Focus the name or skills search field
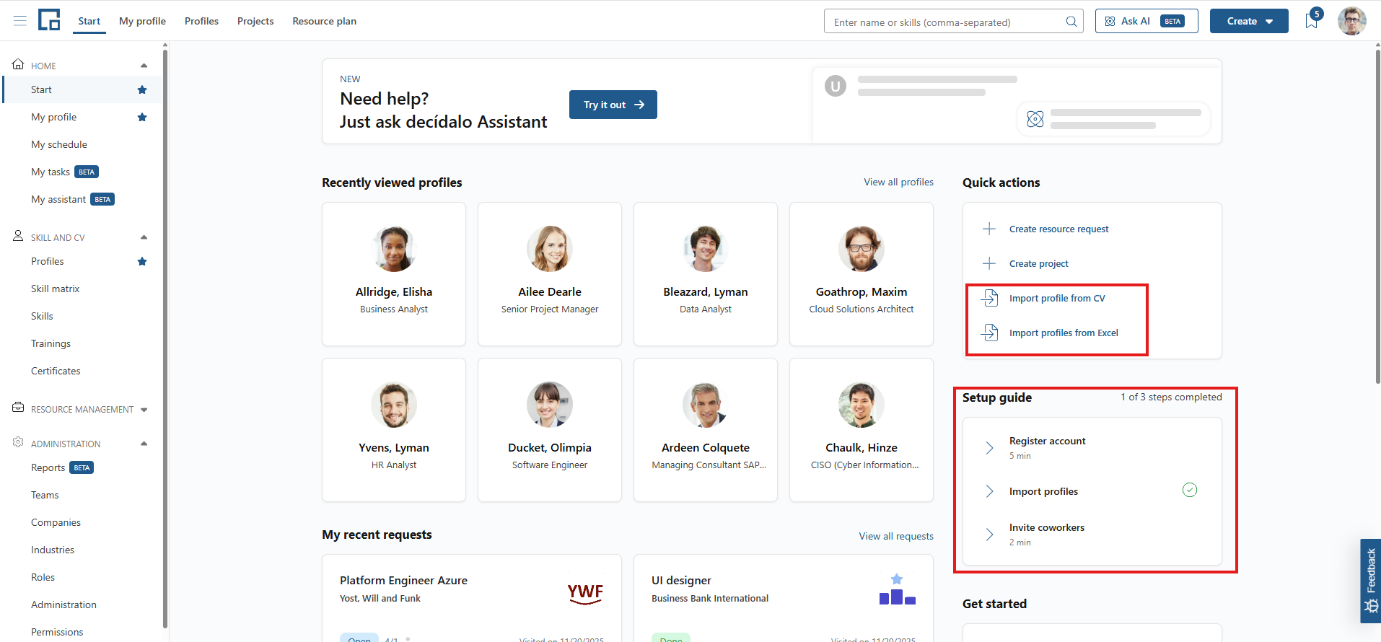1381x642 pixels. [954, 21]
